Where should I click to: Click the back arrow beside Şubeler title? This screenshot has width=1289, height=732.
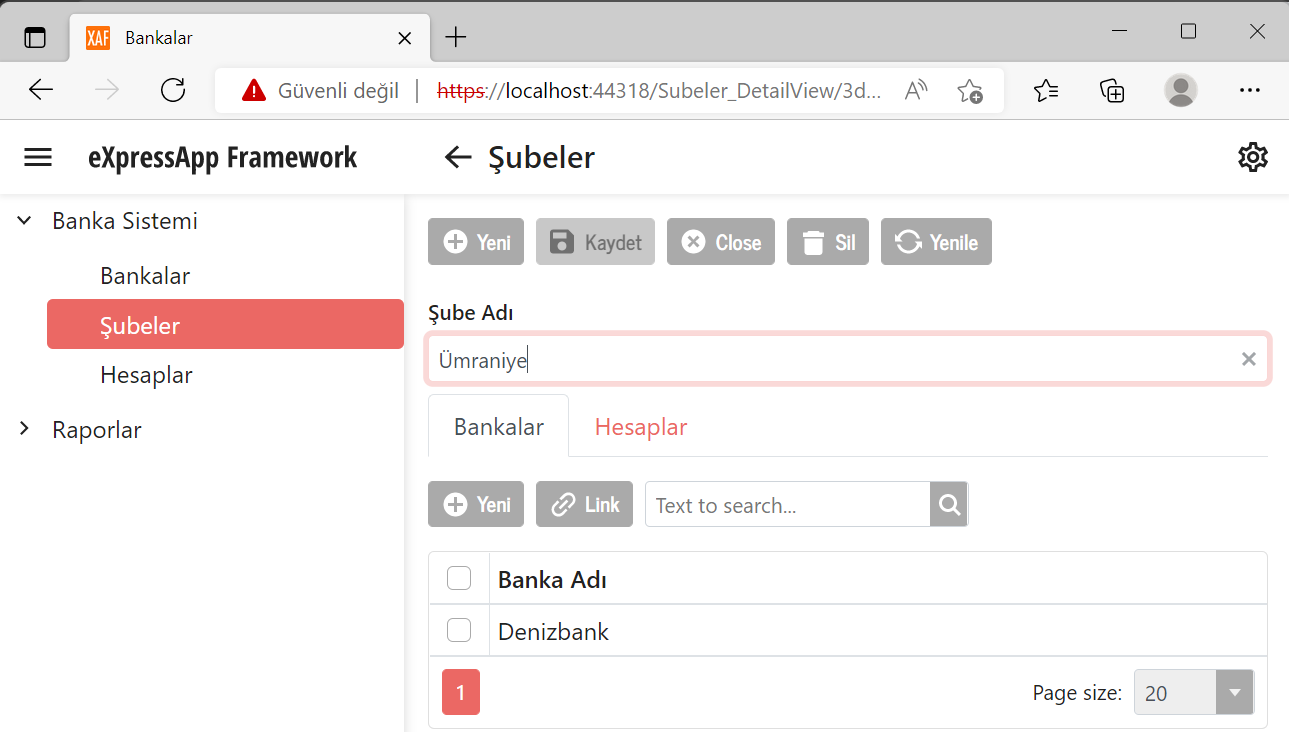458,157
